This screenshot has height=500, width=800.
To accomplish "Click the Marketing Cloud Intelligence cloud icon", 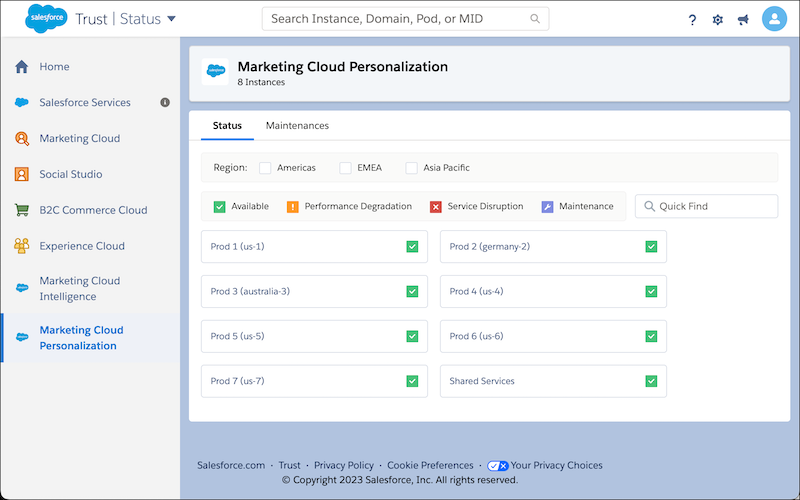I will (21, 288).
